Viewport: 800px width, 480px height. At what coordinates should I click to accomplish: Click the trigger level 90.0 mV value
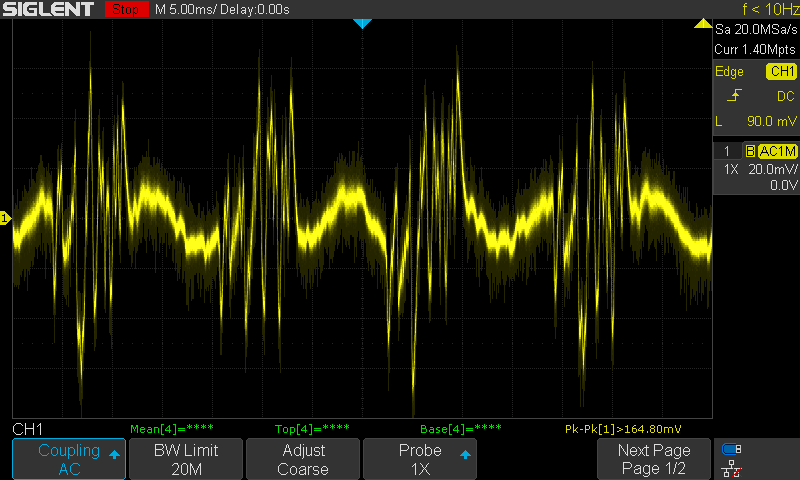pos(771,121)
